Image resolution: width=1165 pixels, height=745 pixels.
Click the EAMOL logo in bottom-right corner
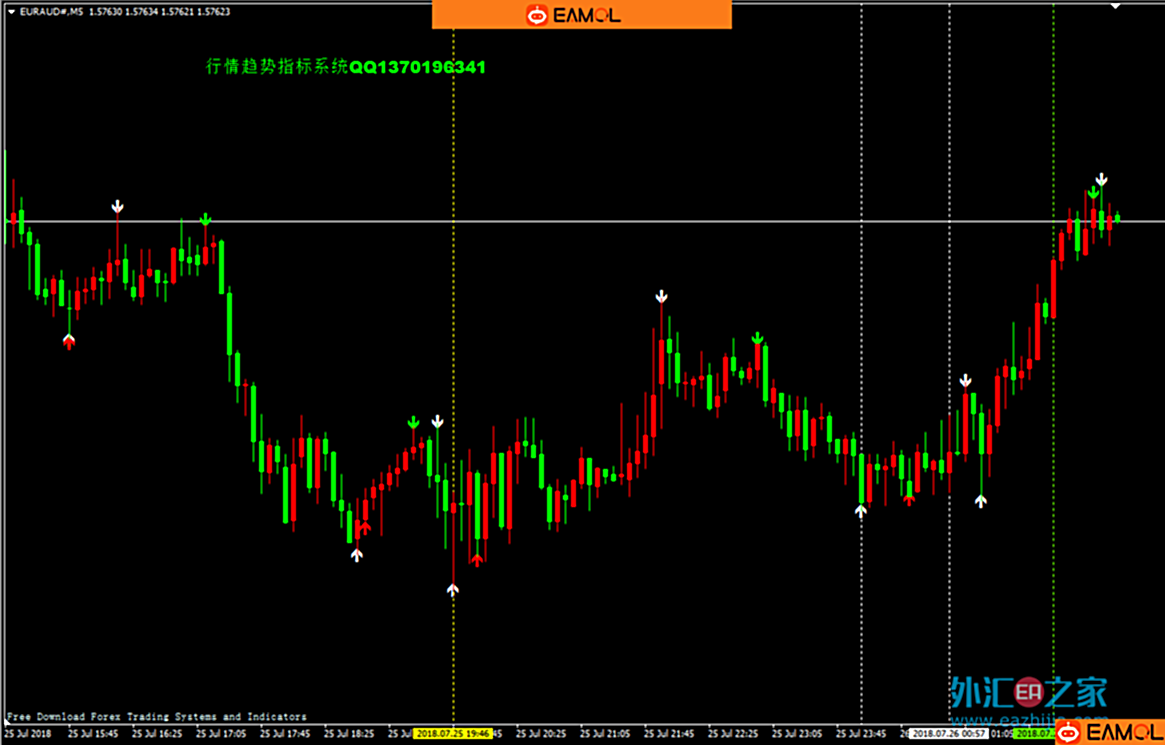1109,734
